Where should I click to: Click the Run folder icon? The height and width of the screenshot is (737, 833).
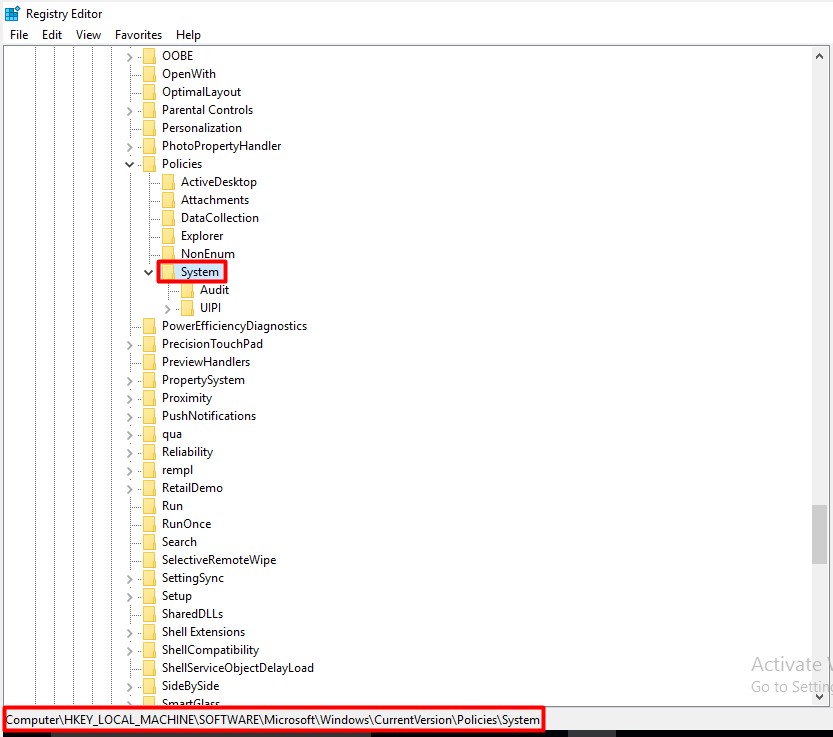(x=150, y=506)
